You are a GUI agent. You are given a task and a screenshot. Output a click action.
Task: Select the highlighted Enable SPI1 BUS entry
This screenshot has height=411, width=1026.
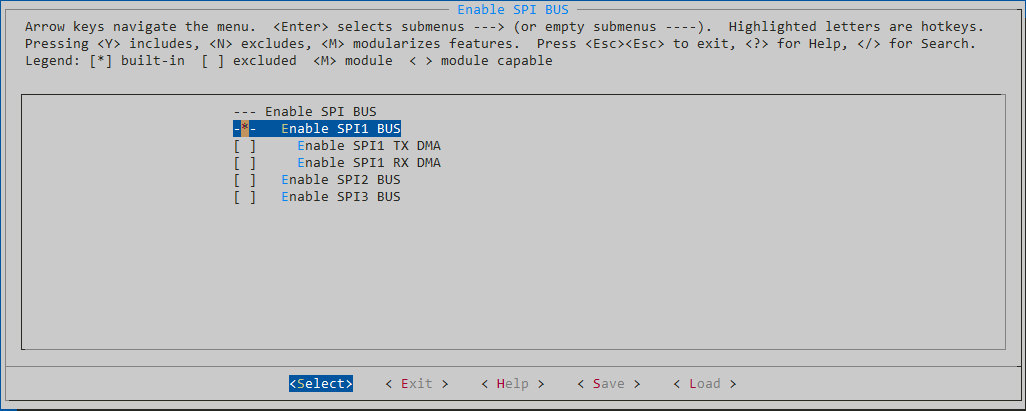coord(317,128)
